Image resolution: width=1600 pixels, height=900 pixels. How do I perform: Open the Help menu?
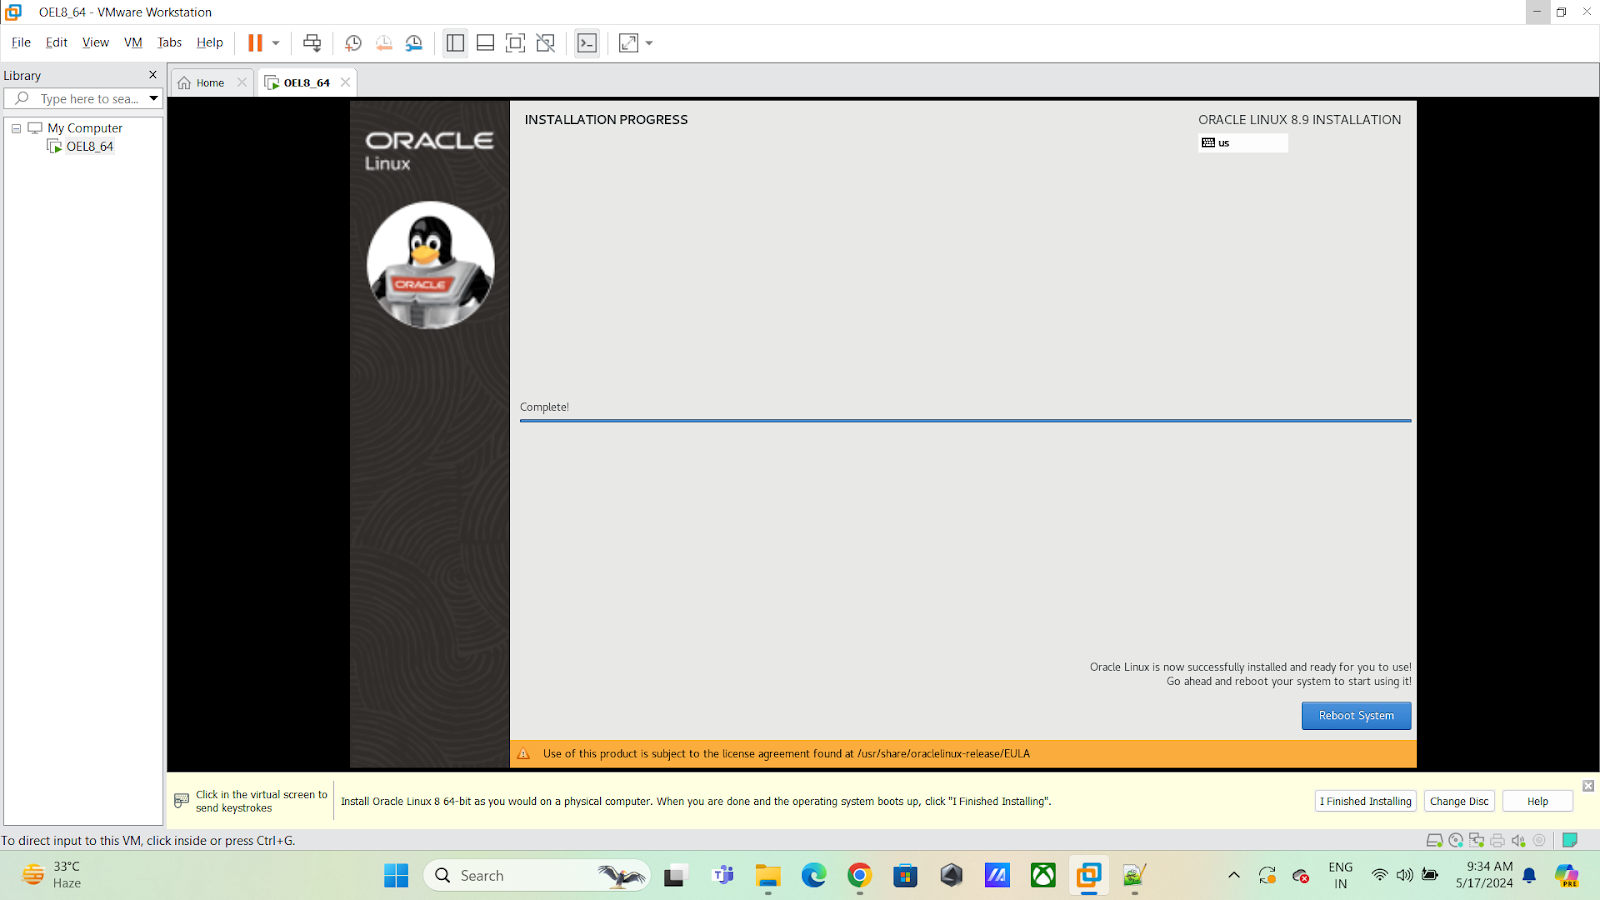point(210,42)
